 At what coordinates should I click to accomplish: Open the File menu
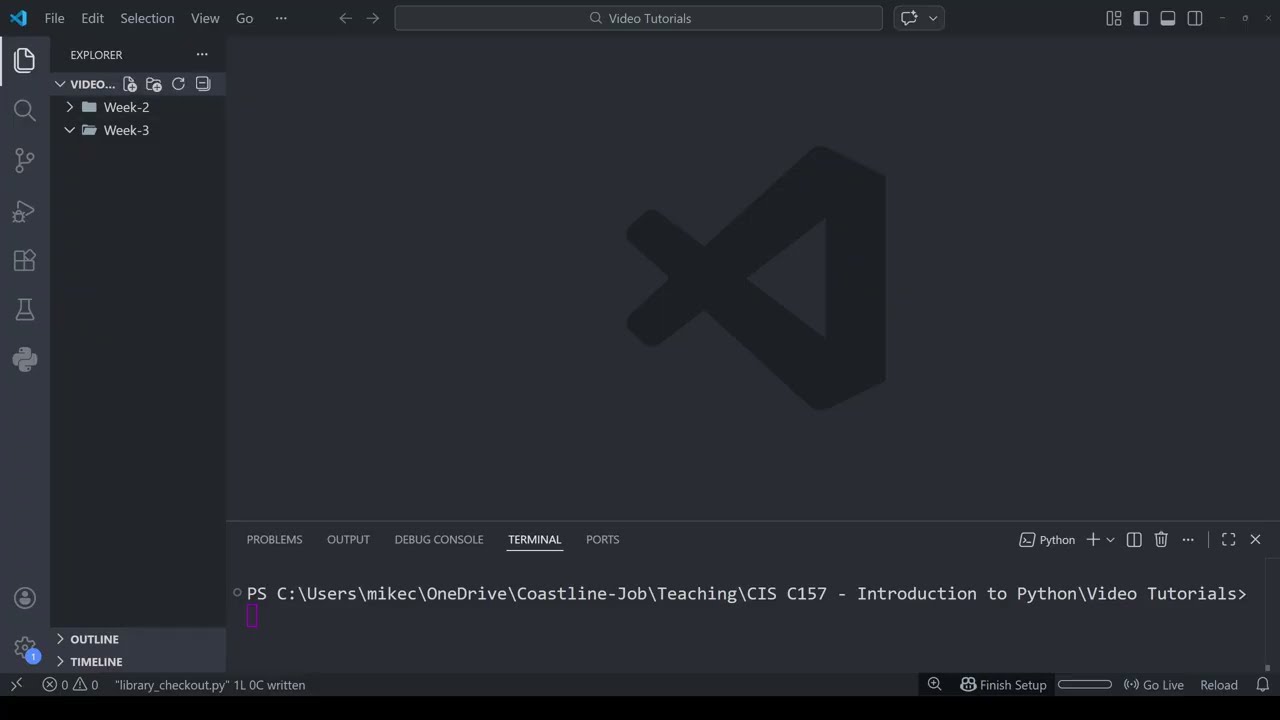[55, 18]
